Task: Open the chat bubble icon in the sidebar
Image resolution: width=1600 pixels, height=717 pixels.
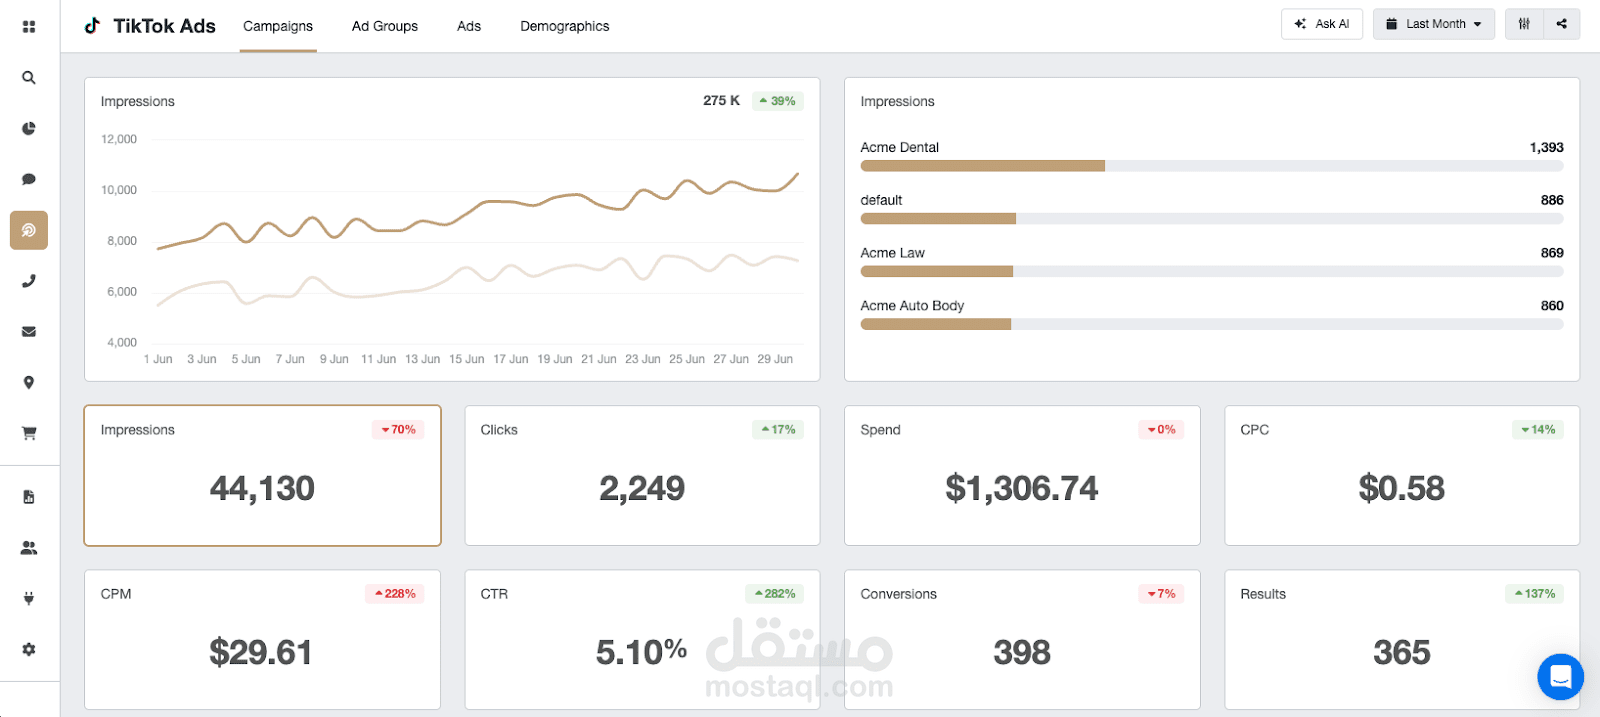Action: coord(29,179)
